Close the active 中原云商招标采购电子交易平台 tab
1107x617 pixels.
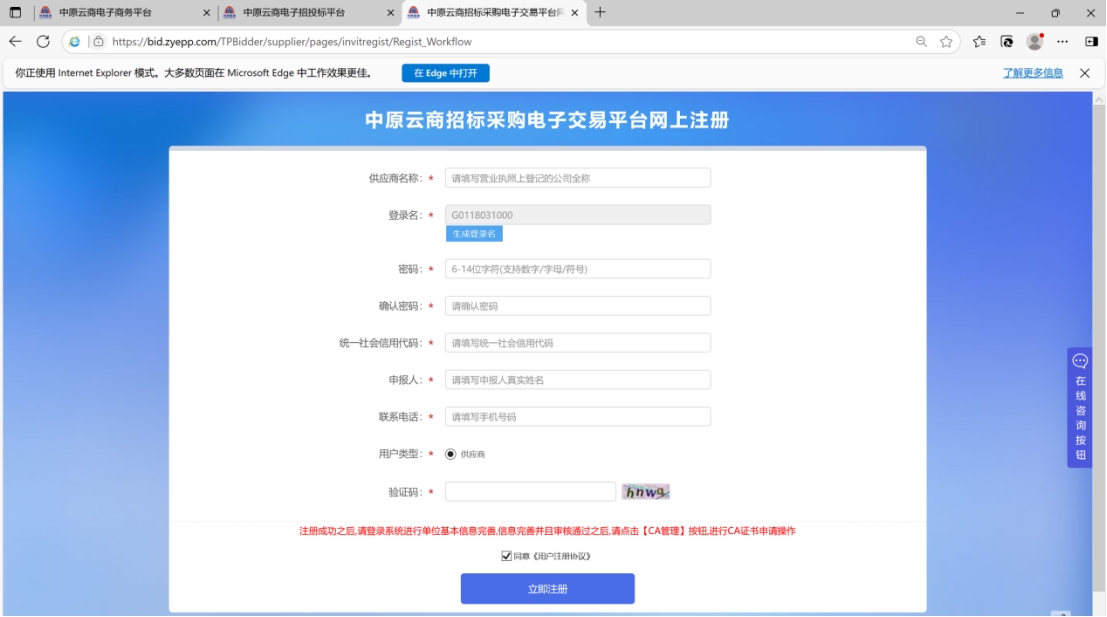tap(575, 13)
